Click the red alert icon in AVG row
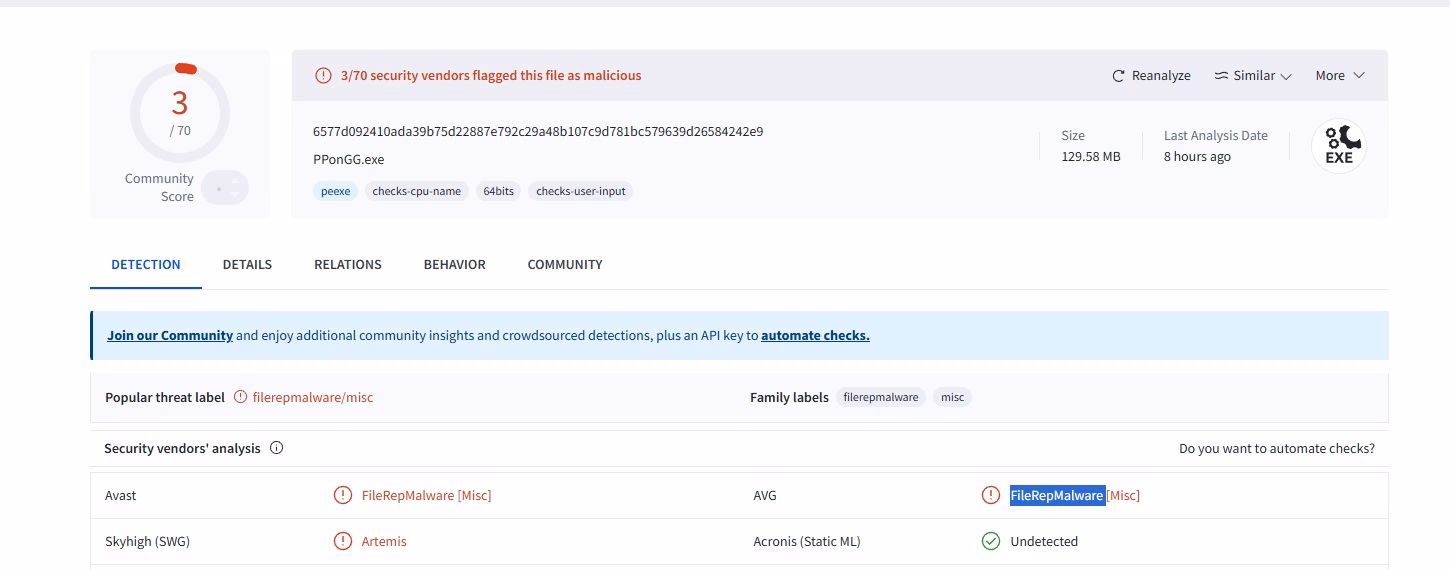 (x=991, y=495)
